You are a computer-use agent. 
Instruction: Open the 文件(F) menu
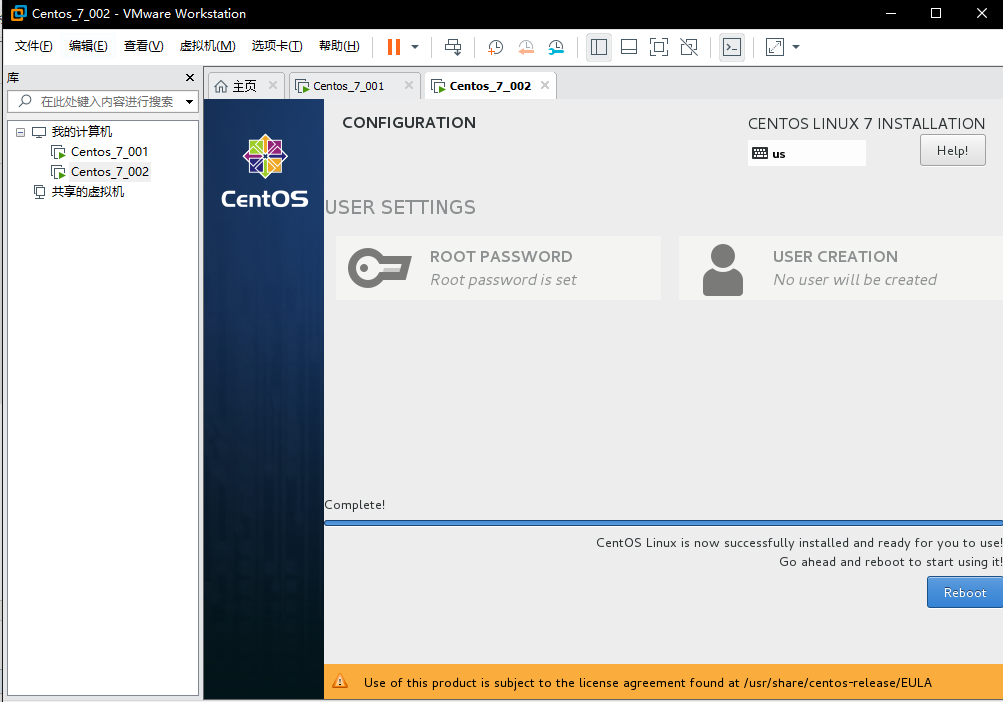coord(33,46)
